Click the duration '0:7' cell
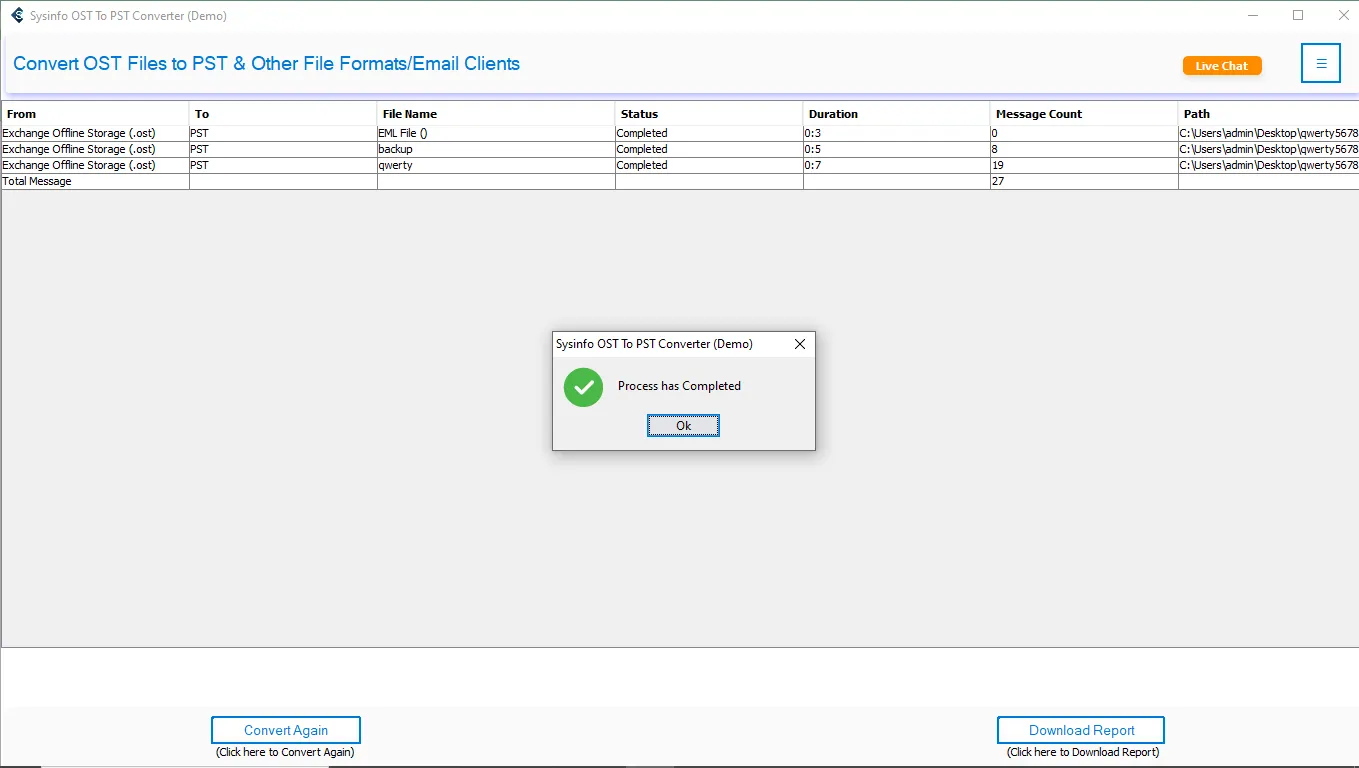The width and height of the screenshot is (1359, 768). click(897, 165)
